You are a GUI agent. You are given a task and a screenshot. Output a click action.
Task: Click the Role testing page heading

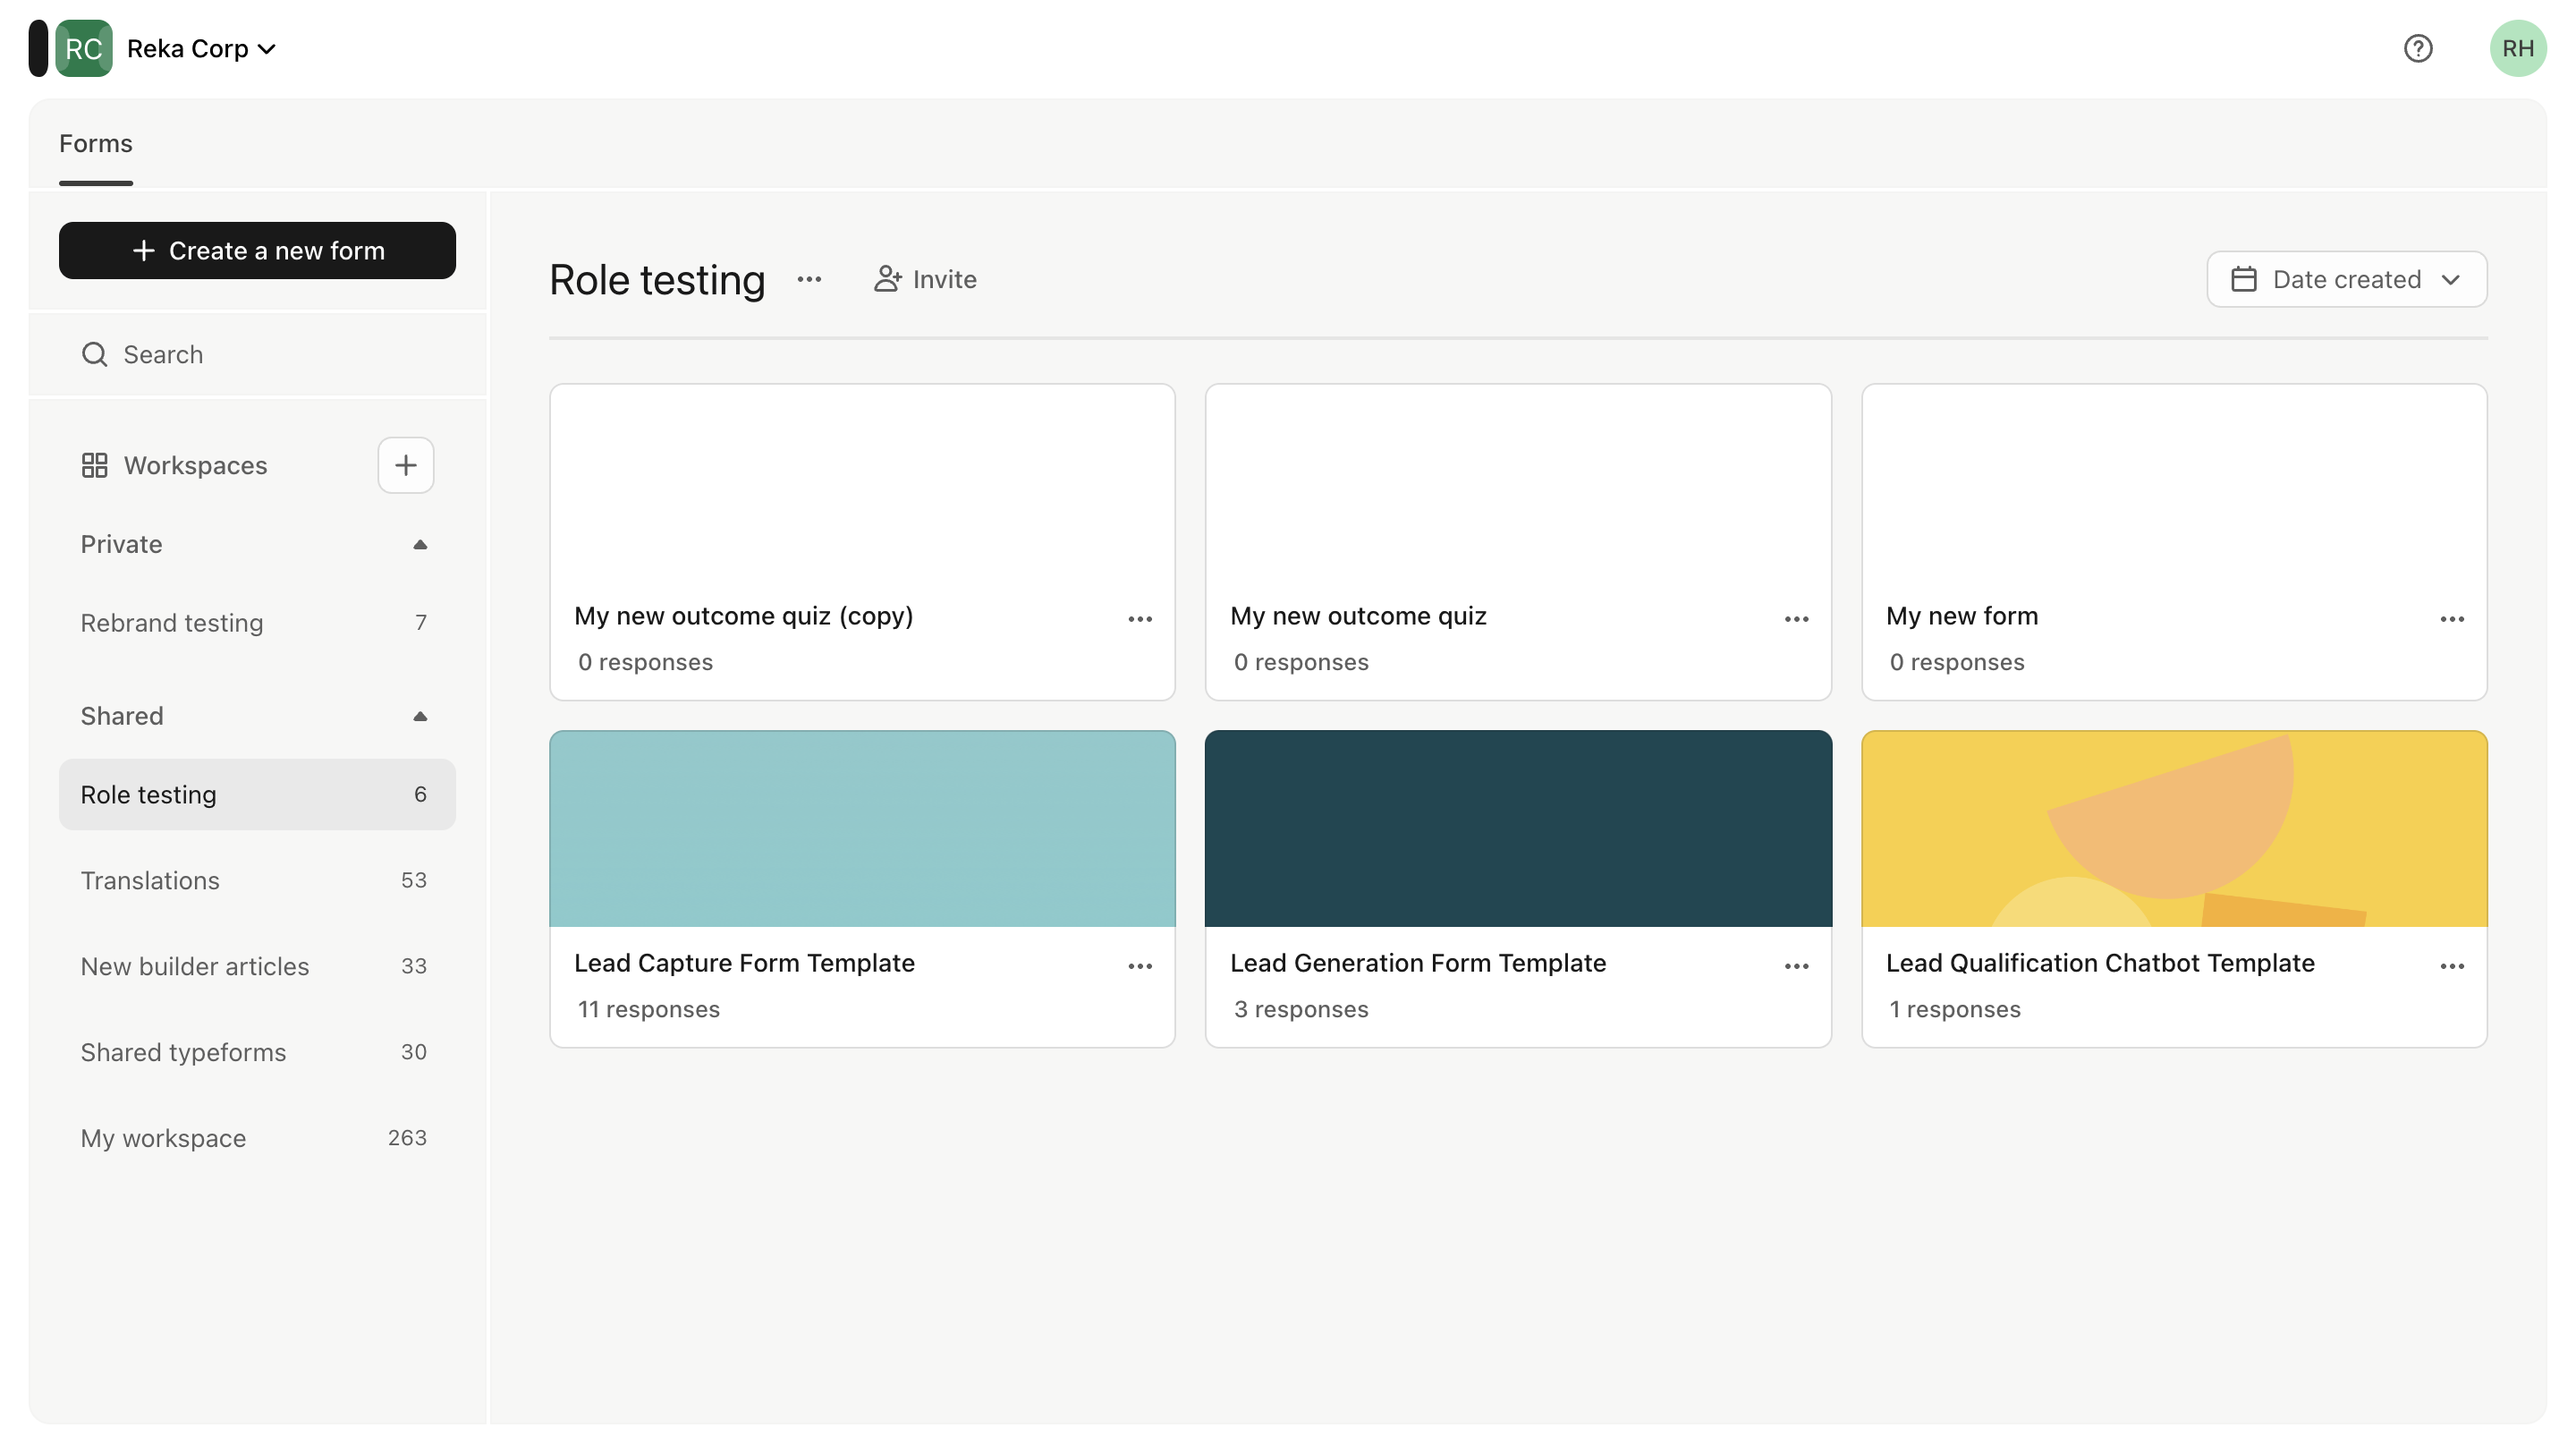[657, 280]
